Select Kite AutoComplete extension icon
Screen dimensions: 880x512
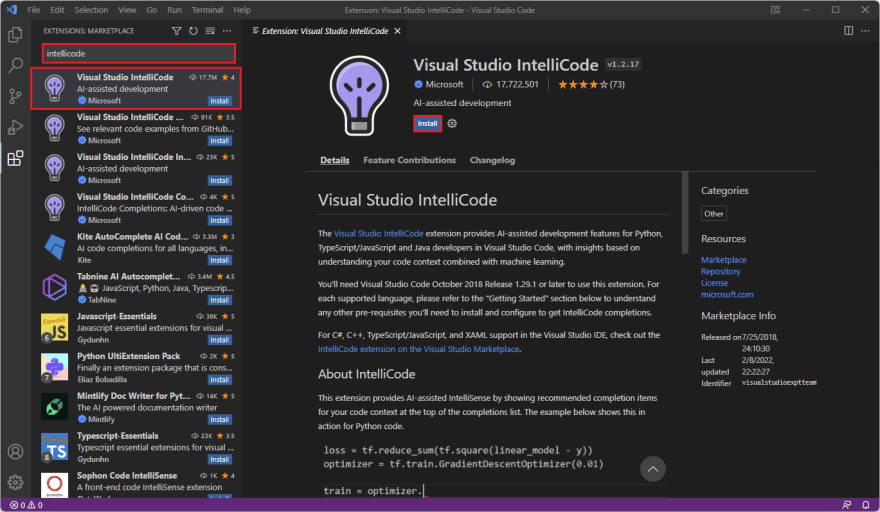(x=54, y=248)
